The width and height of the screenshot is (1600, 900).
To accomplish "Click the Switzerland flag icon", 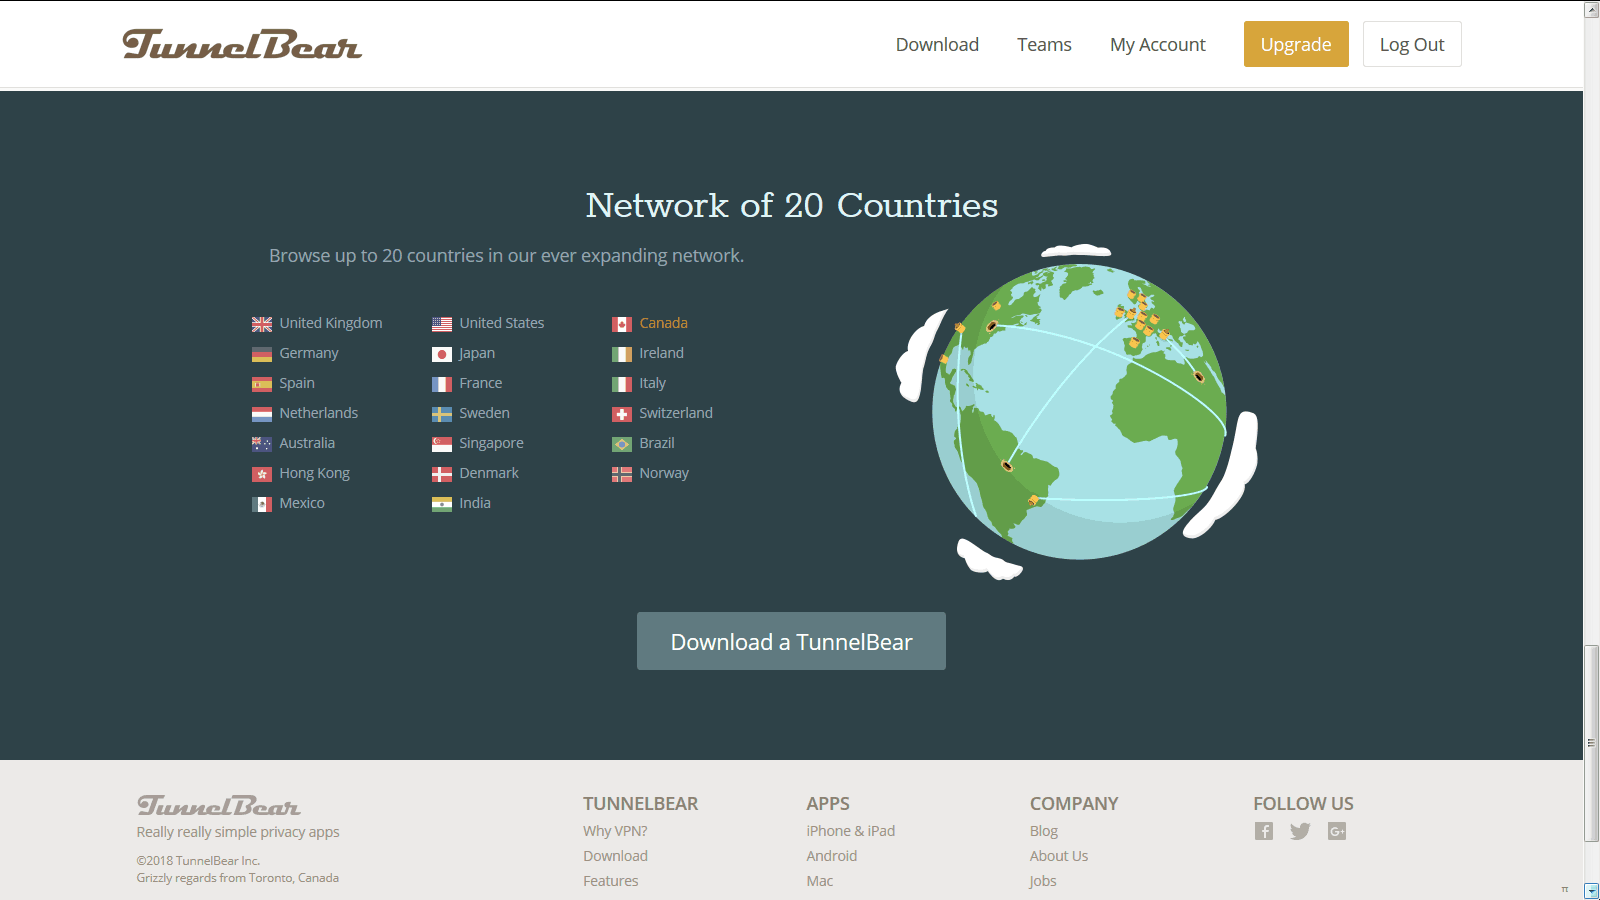I will point(622,414).
